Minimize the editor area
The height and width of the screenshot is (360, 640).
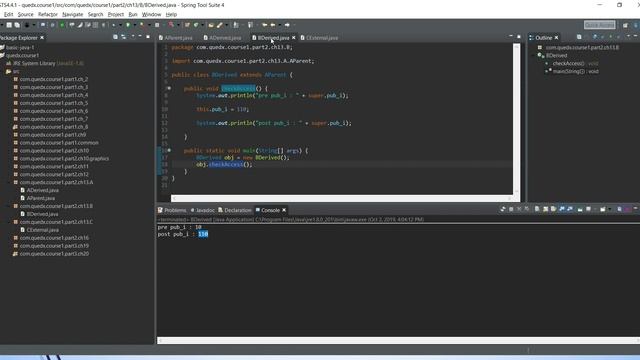pyautogui.click(x=511, y=37)
